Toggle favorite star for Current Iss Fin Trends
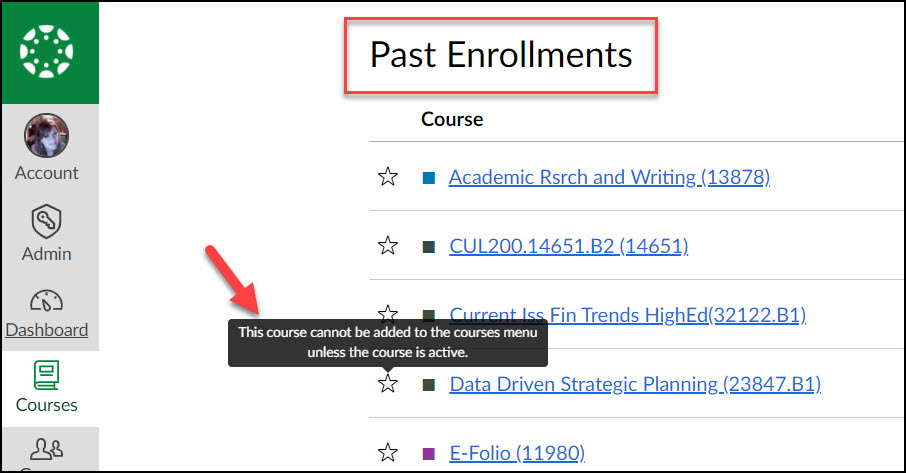 pyautogui.click(x=388, y=313)
